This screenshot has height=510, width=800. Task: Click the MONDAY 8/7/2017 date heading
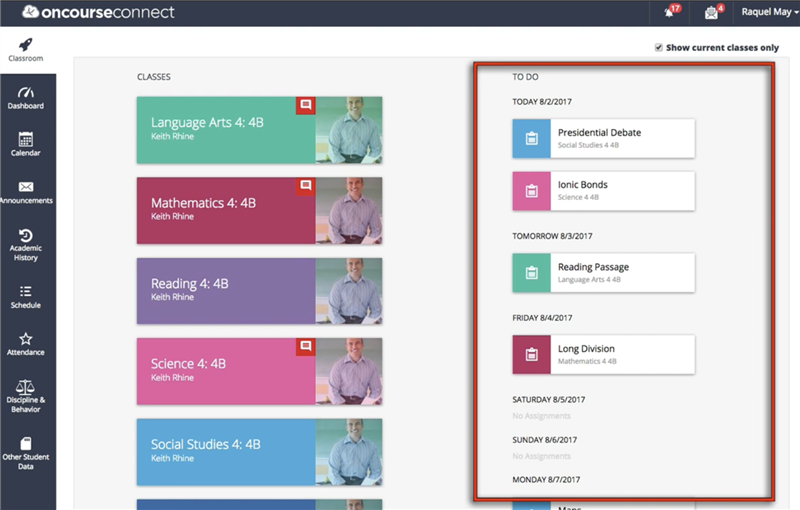pyautogui.click(x=546, y=479)
